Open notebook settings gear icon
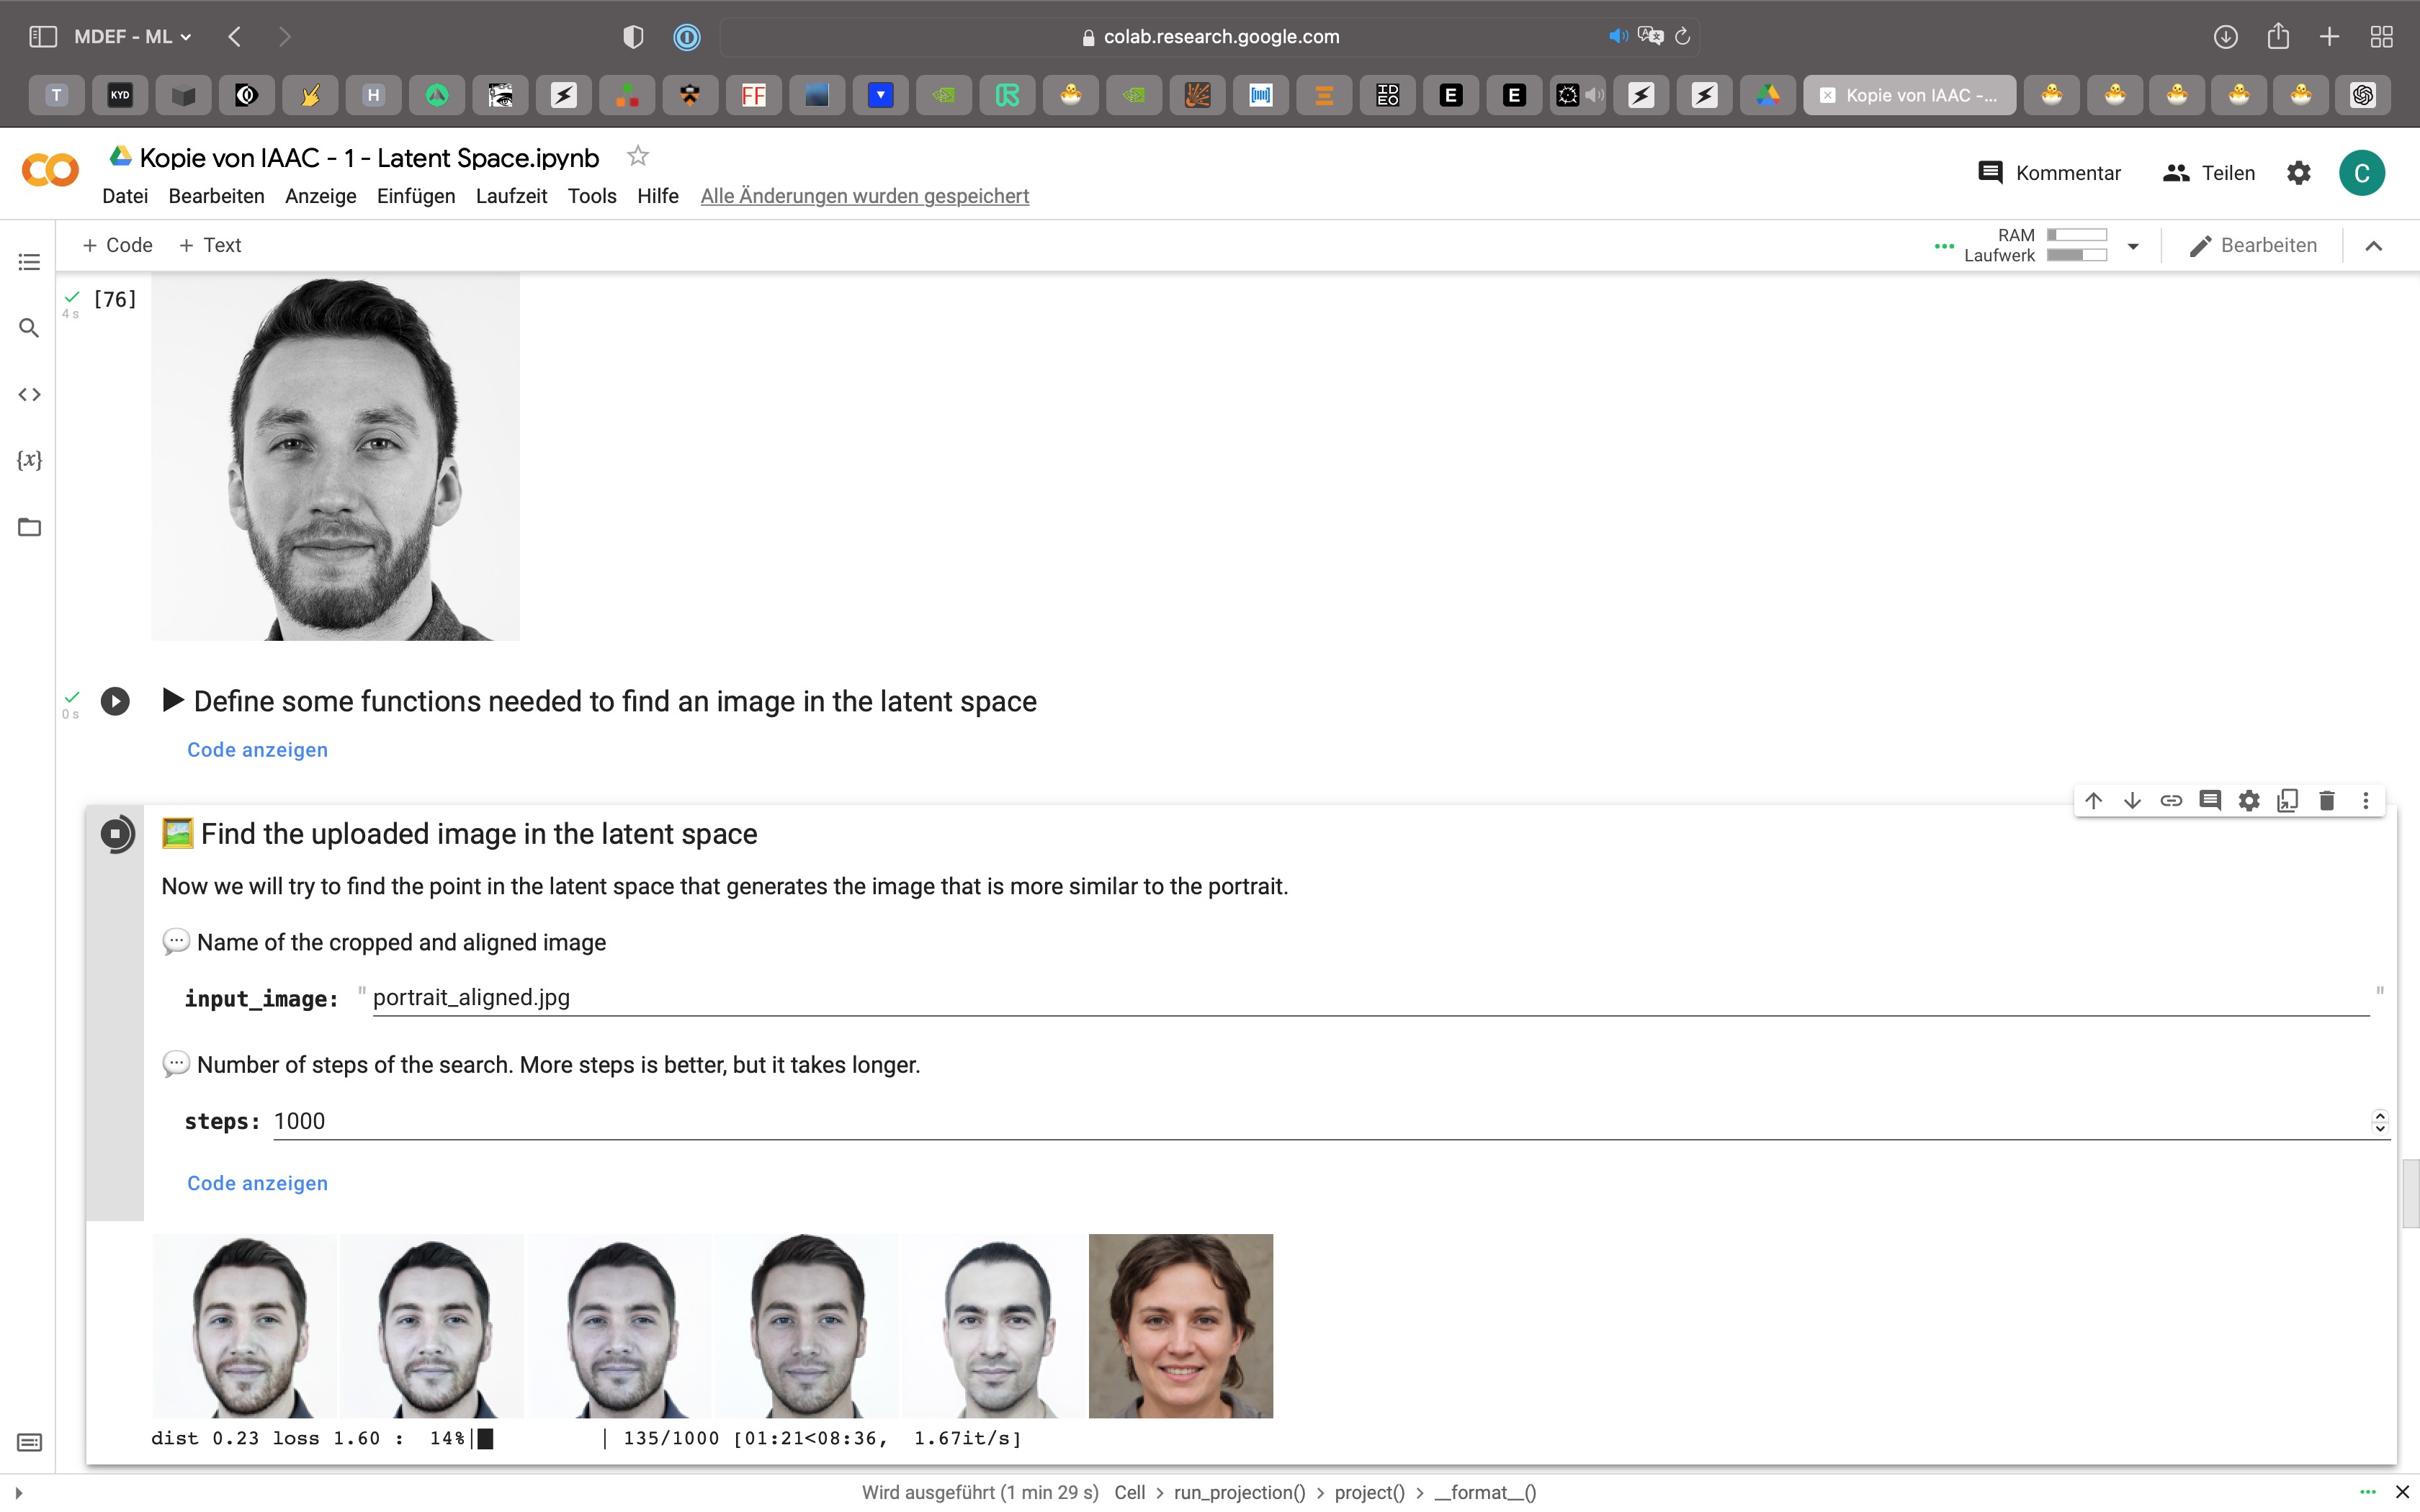2420x1512 pixels. click(x=2298, y=173)
